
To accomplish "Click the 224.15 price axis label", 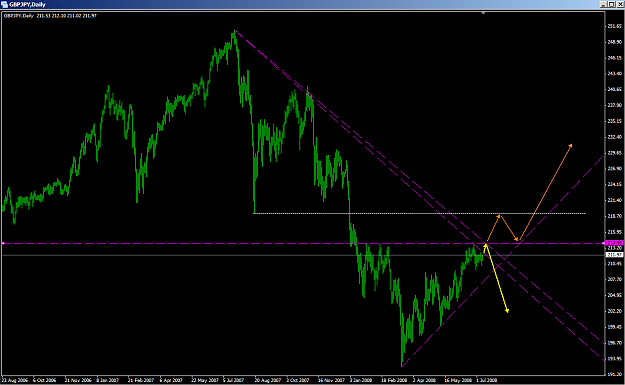I will click(x=614, y=184).
